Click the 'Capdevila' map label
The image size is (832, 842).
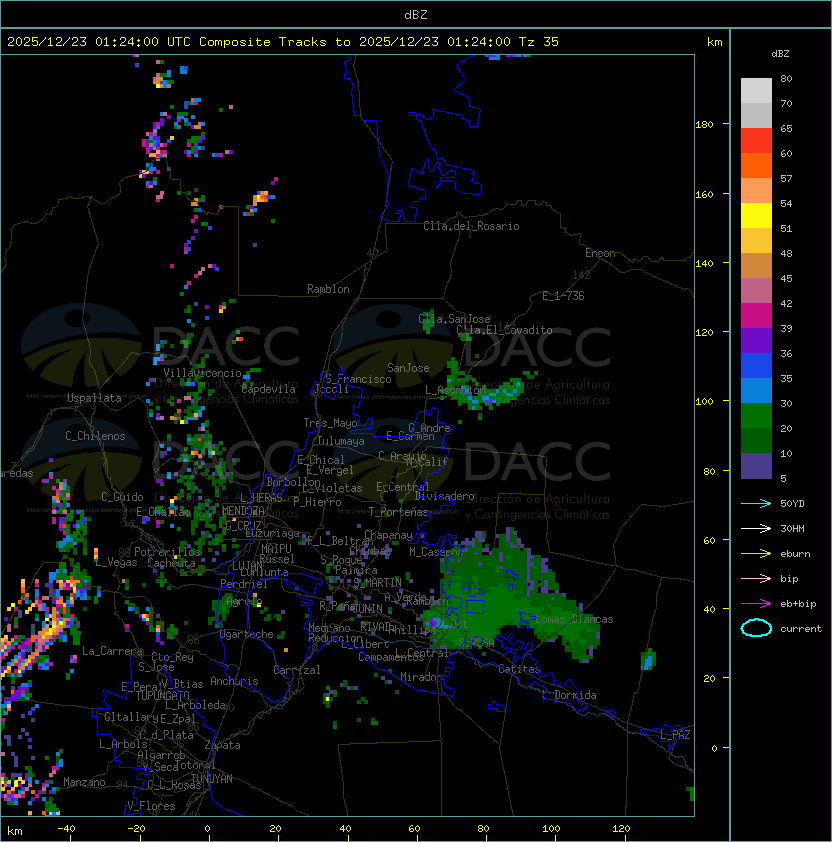click(x=269, y=389)
